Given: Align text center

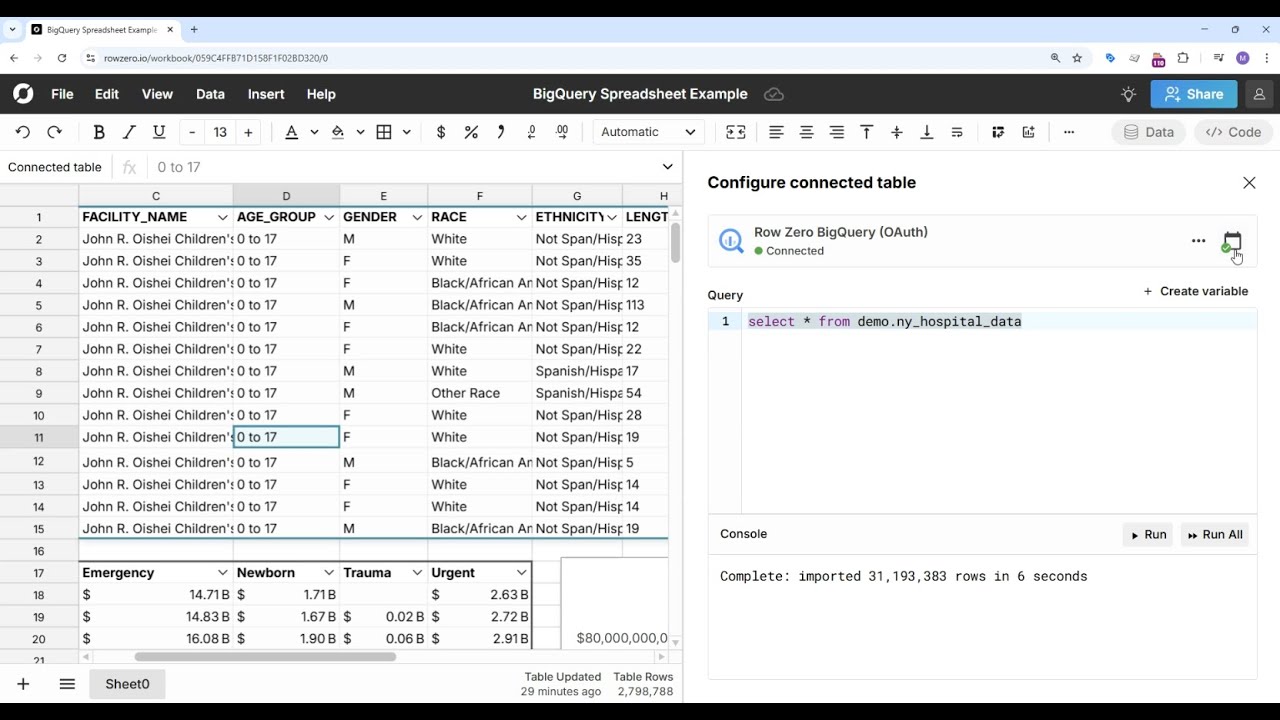Looking at the screenshot, I should pyautogui.click(x=806, y=132).
